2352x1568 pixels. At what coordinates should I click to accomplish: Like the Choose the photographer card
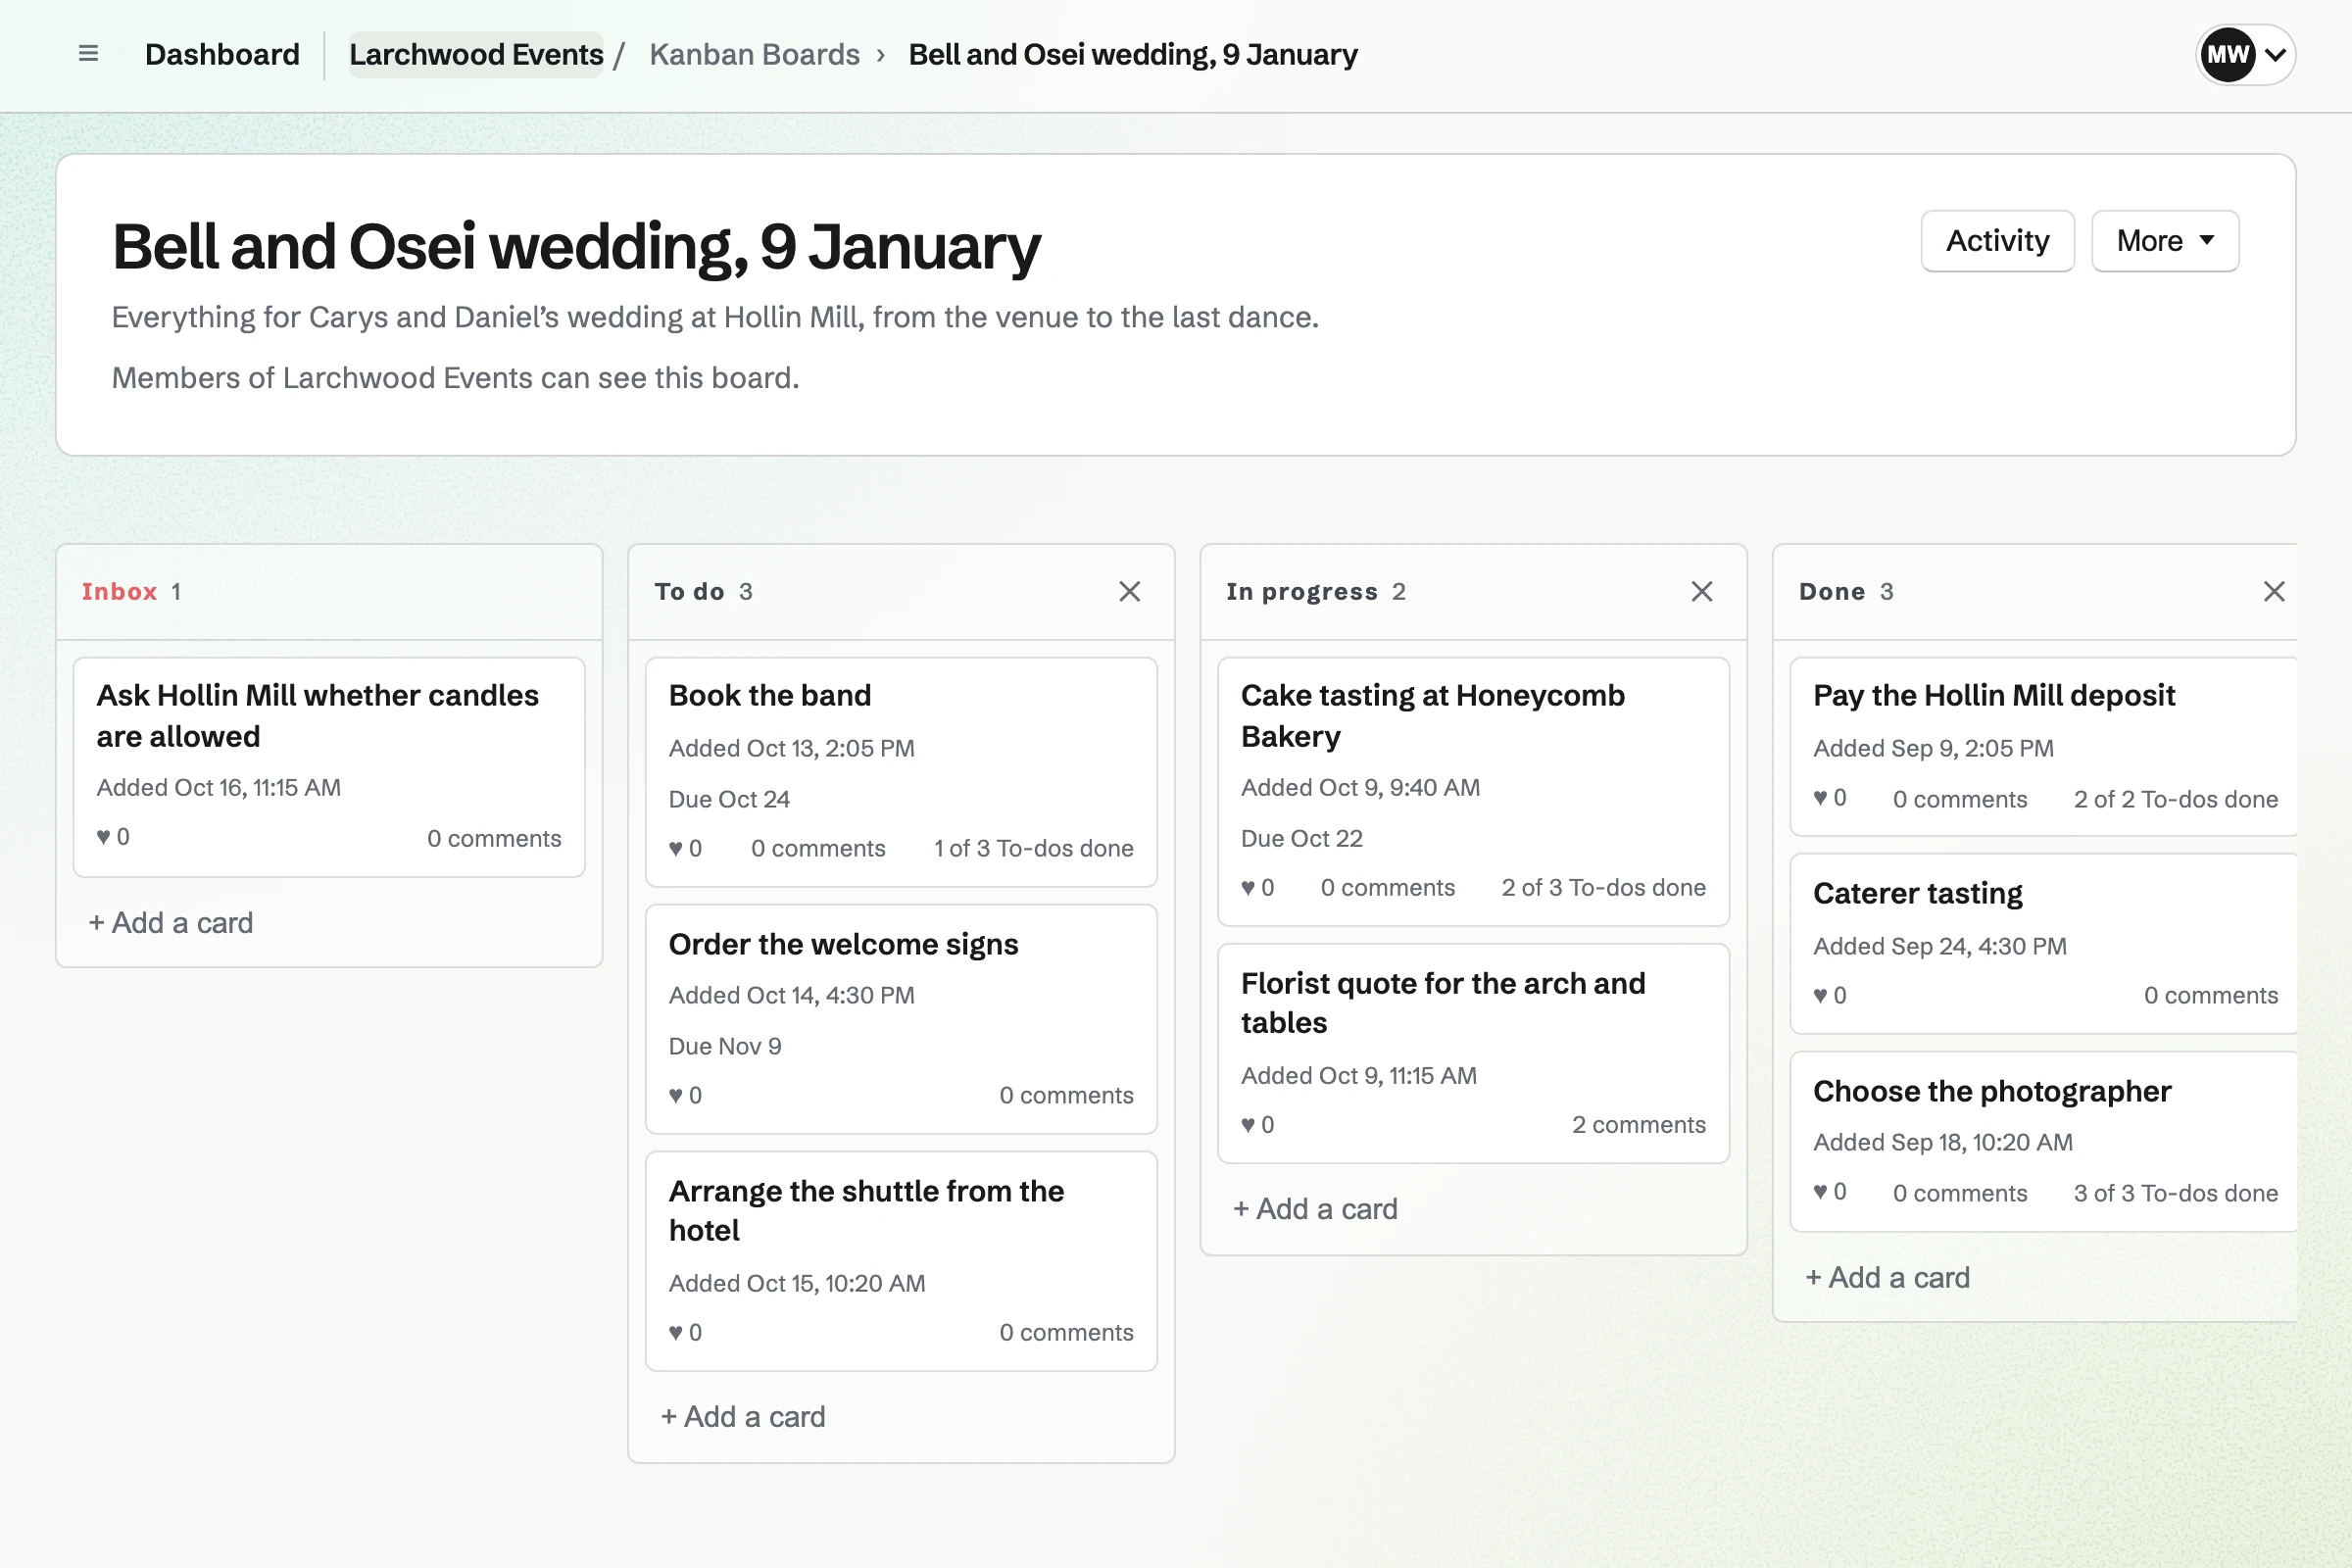[1830, 1192]
